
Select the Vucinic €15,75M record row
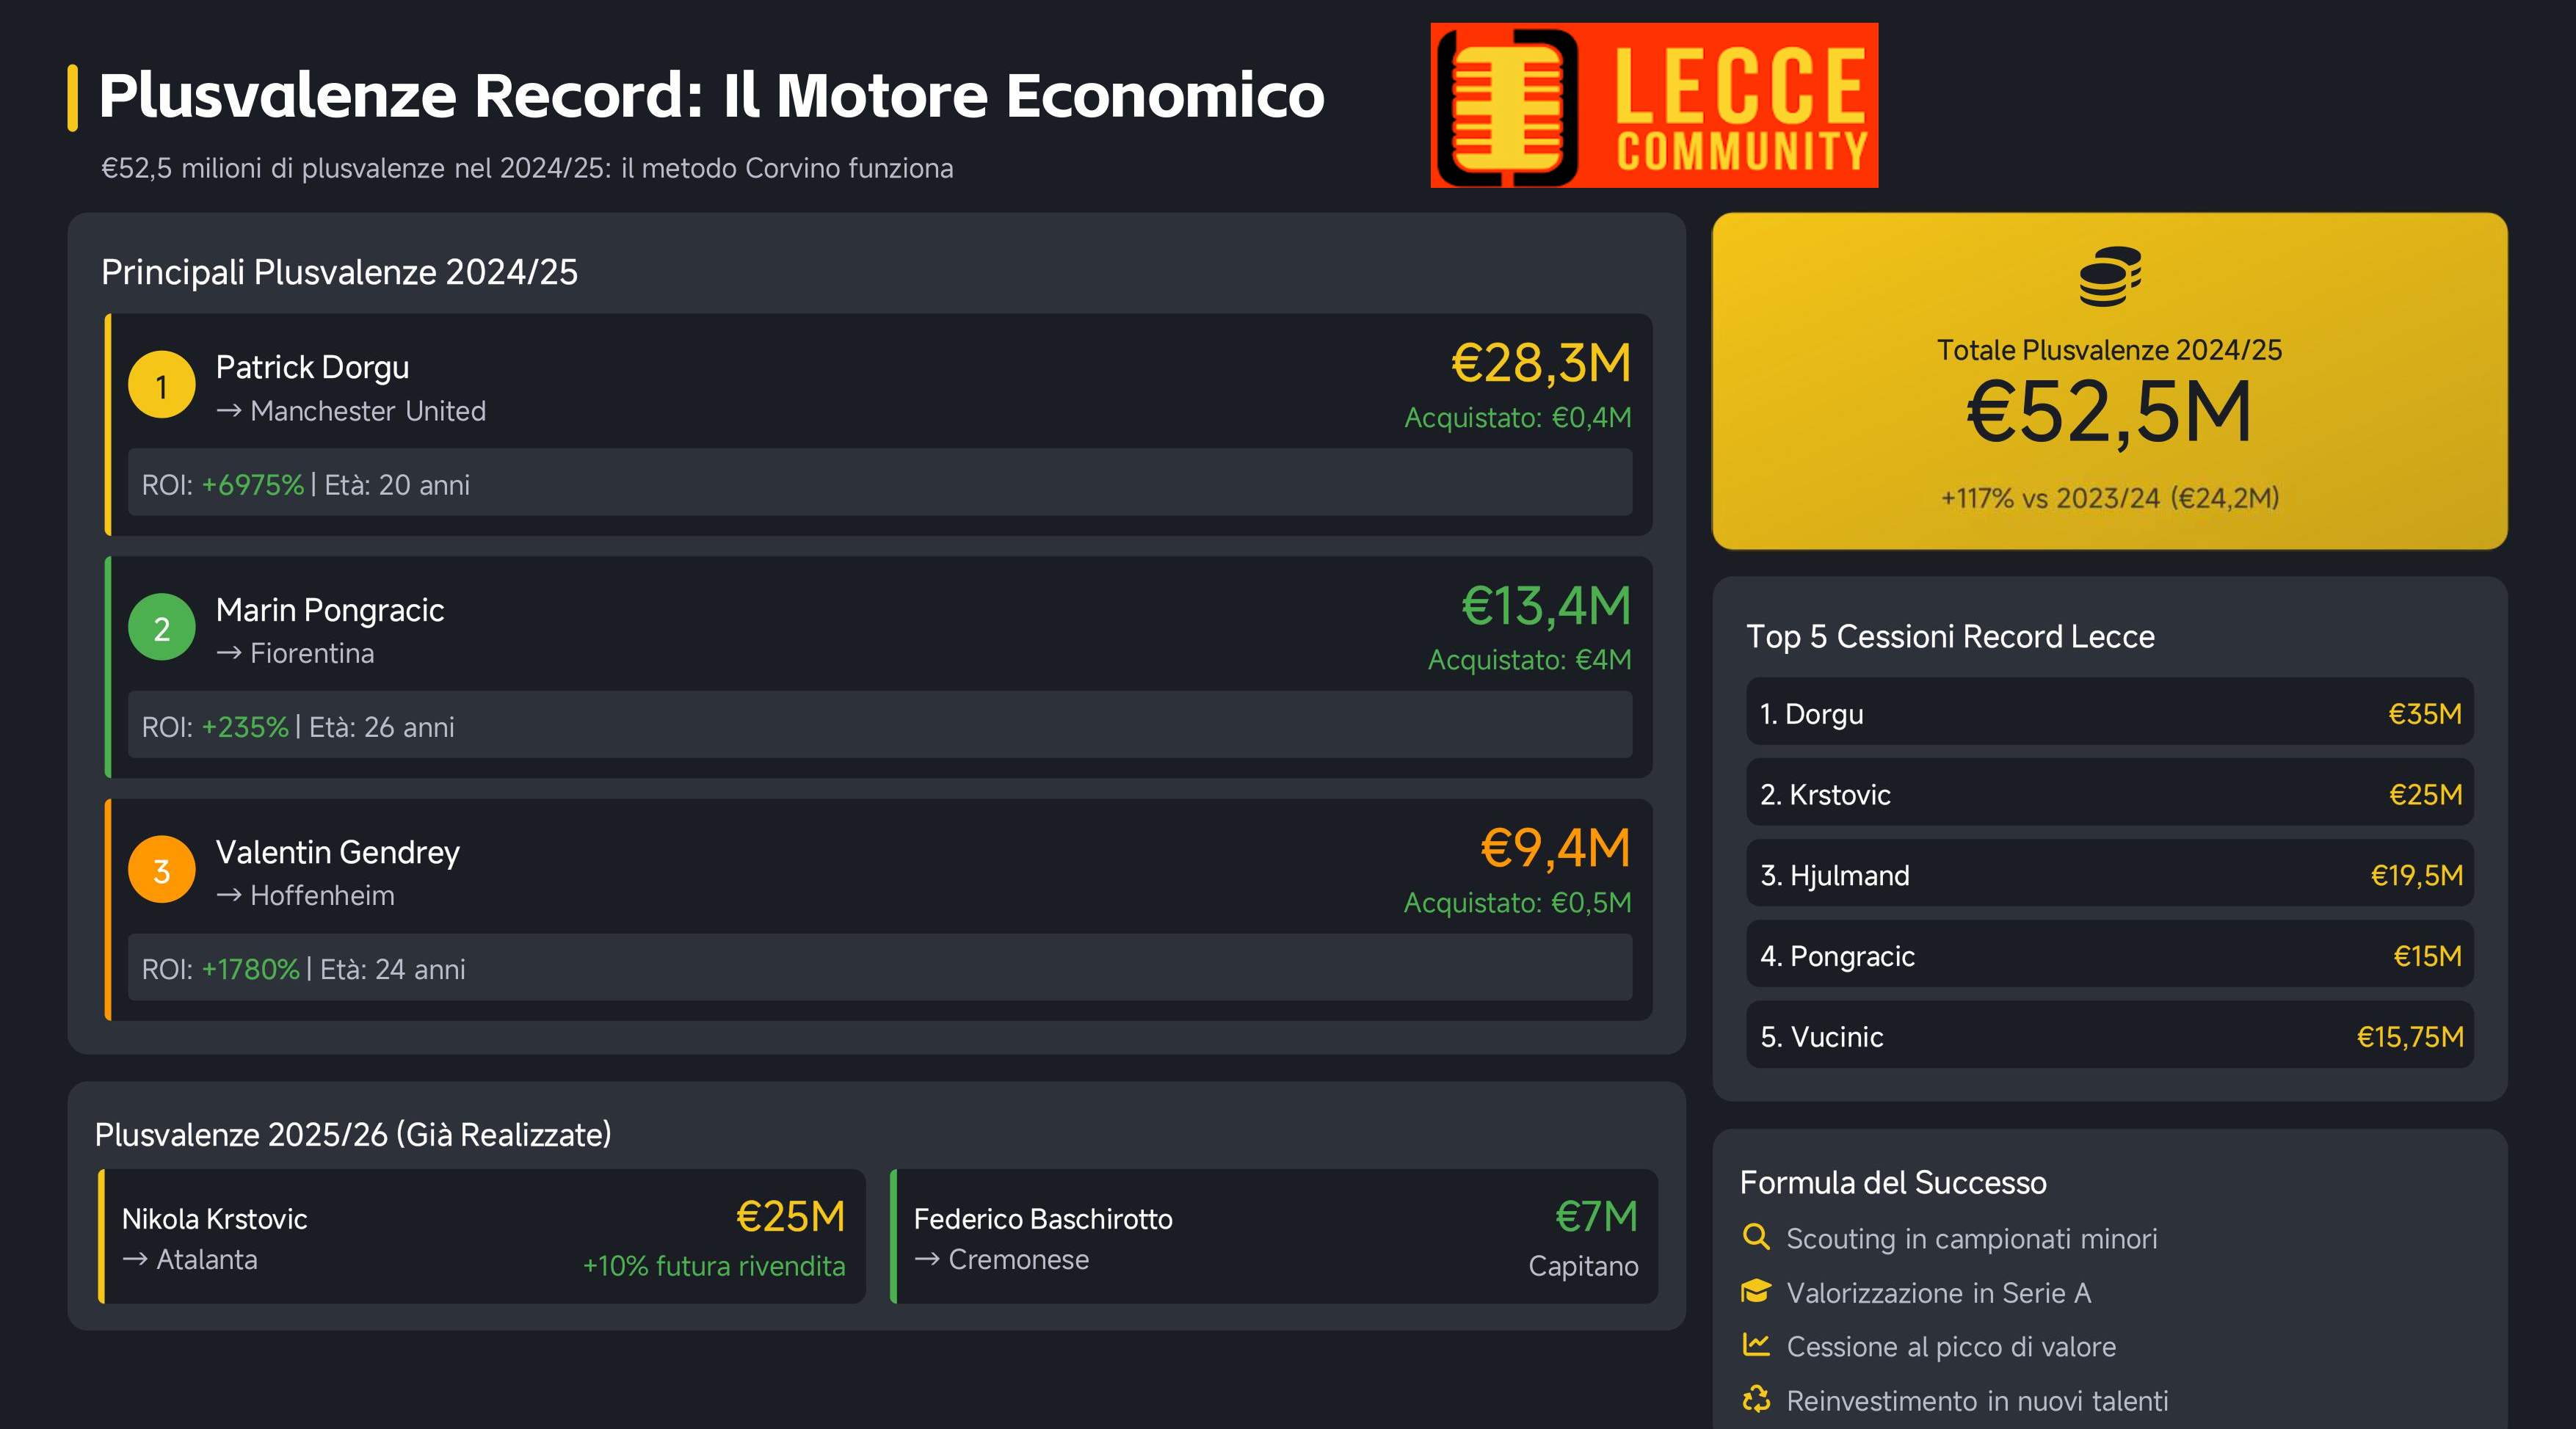[2110, 1036]
